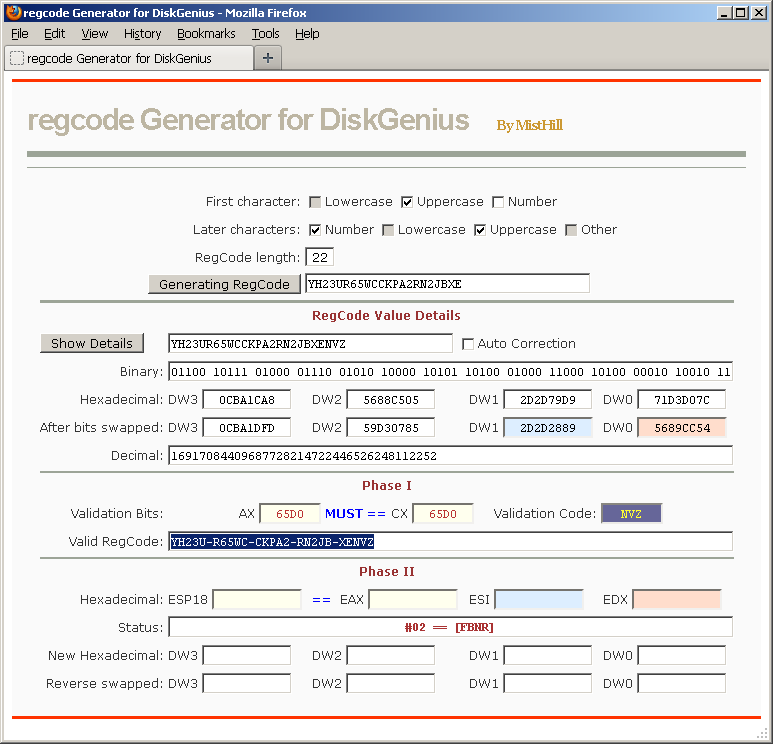Focus New Hexadecimal DW2 field

tap(390, 656)
